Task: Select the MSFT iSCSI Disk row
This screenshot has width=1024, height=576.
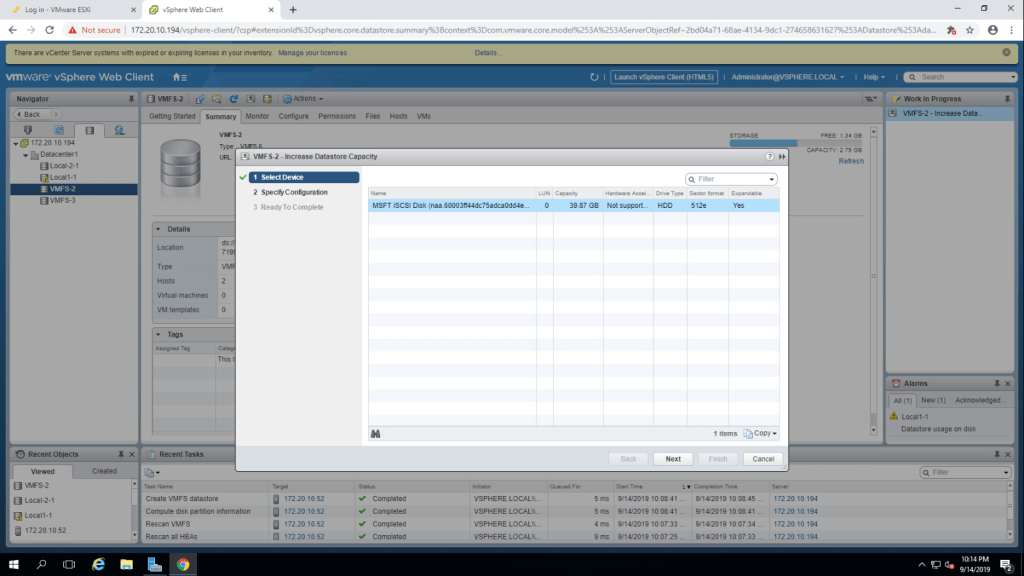Action: [450, 205]
